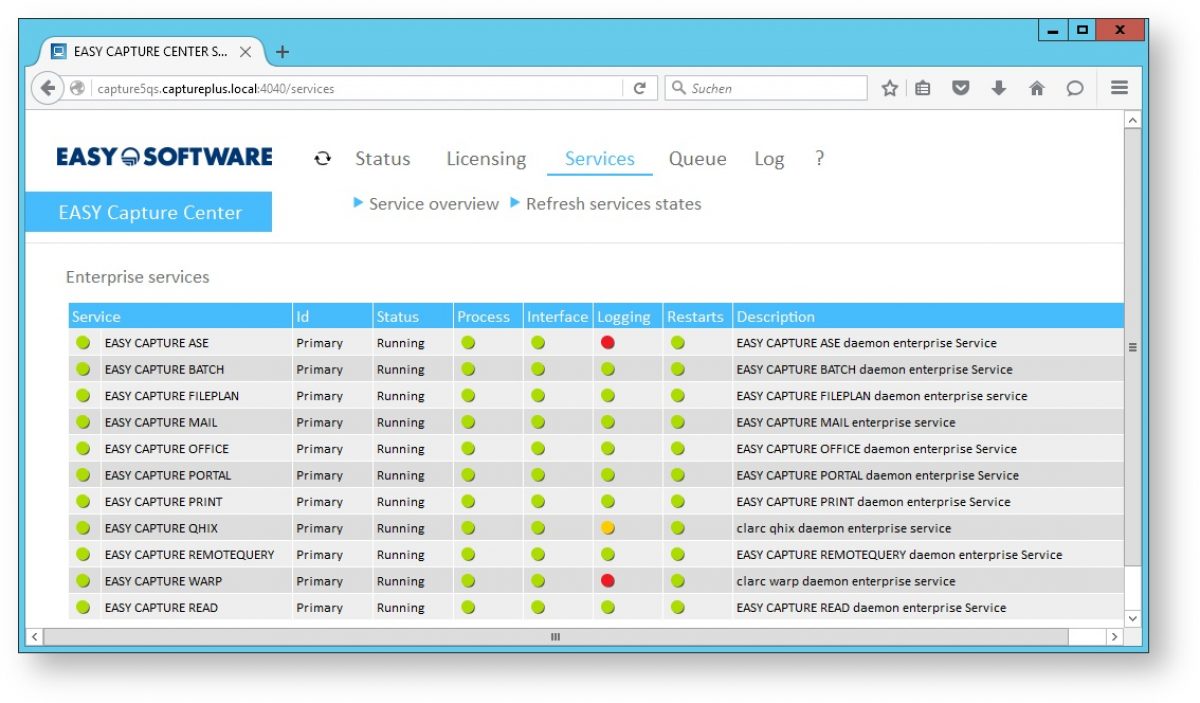Click the red Logging indicator for EASY CAPTURE WARP
This screenshot has height=703, width=1200.
click(x=607, y=581)
